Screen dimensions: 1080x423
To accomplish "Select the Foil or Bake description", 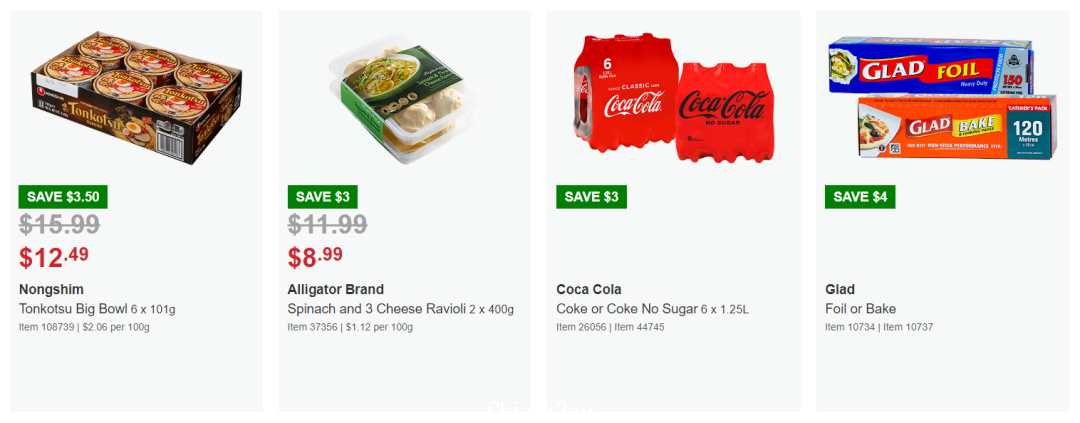I will click(x=860, y=309).
